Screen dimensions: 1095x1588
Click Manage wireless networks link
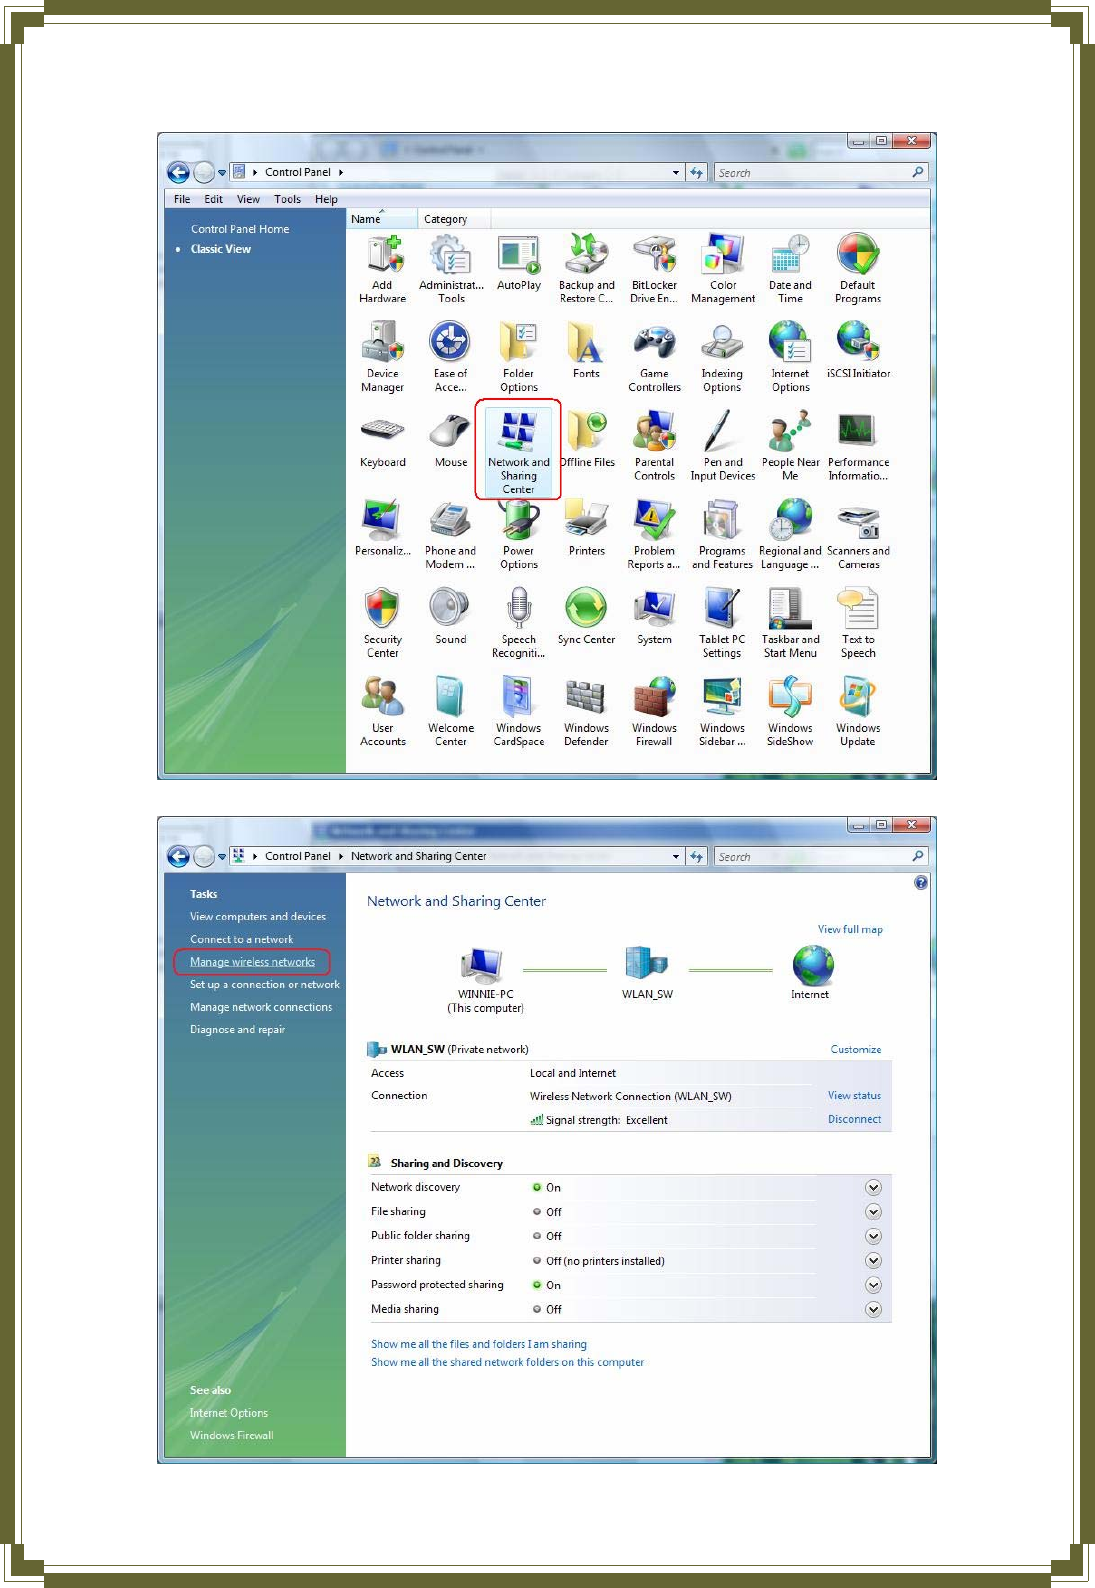pos(252,962)
